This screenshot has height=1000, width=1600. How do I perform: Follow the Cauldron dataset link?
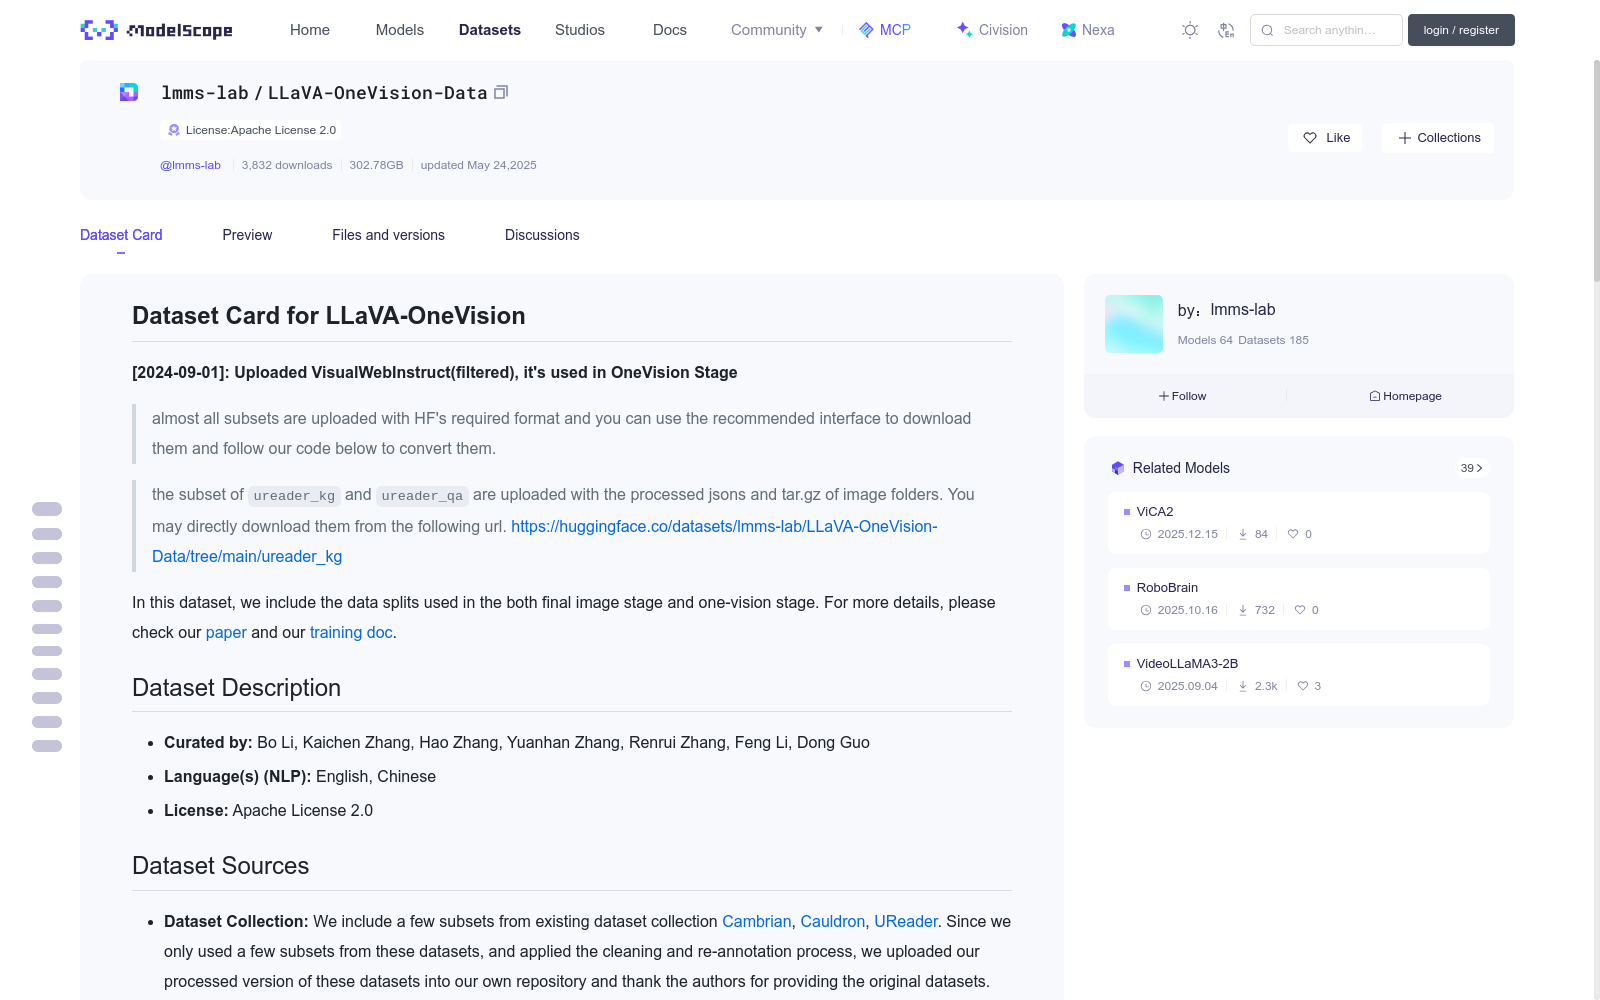pos(833,921)
